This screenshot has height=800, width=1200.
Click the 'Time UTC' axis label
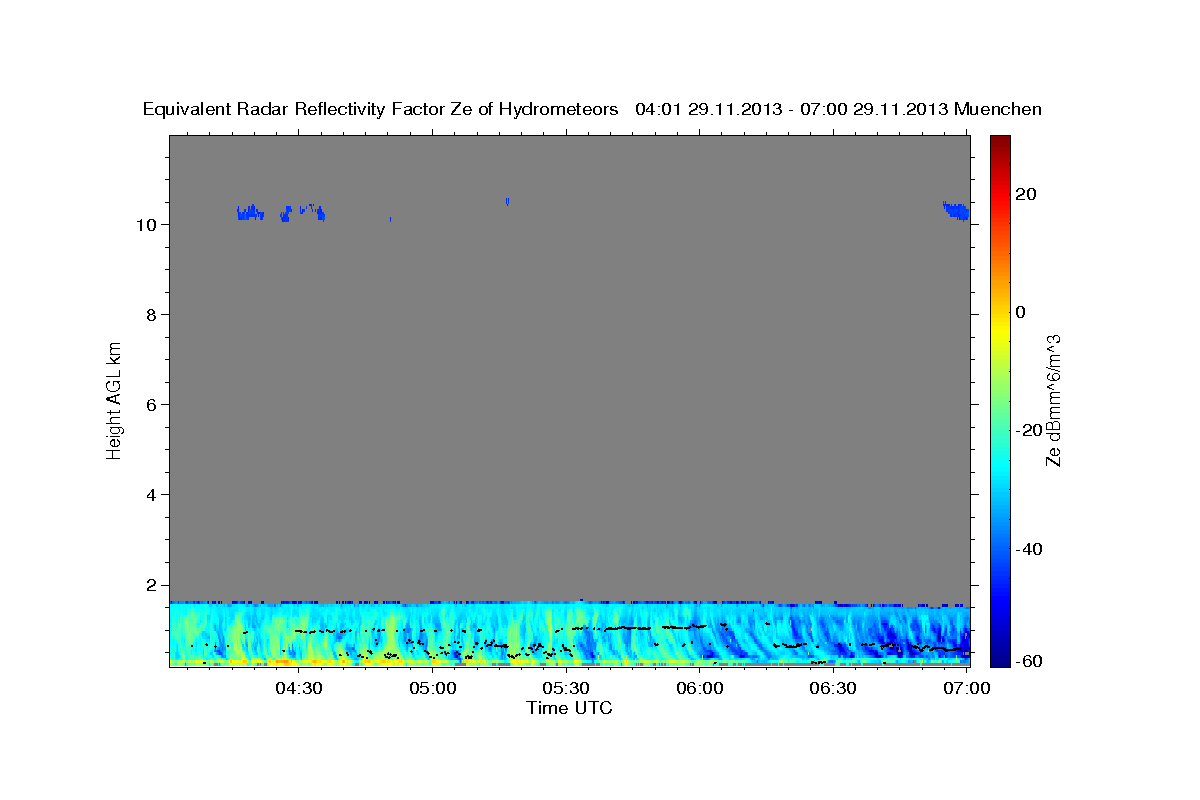(x=569, y=708)
